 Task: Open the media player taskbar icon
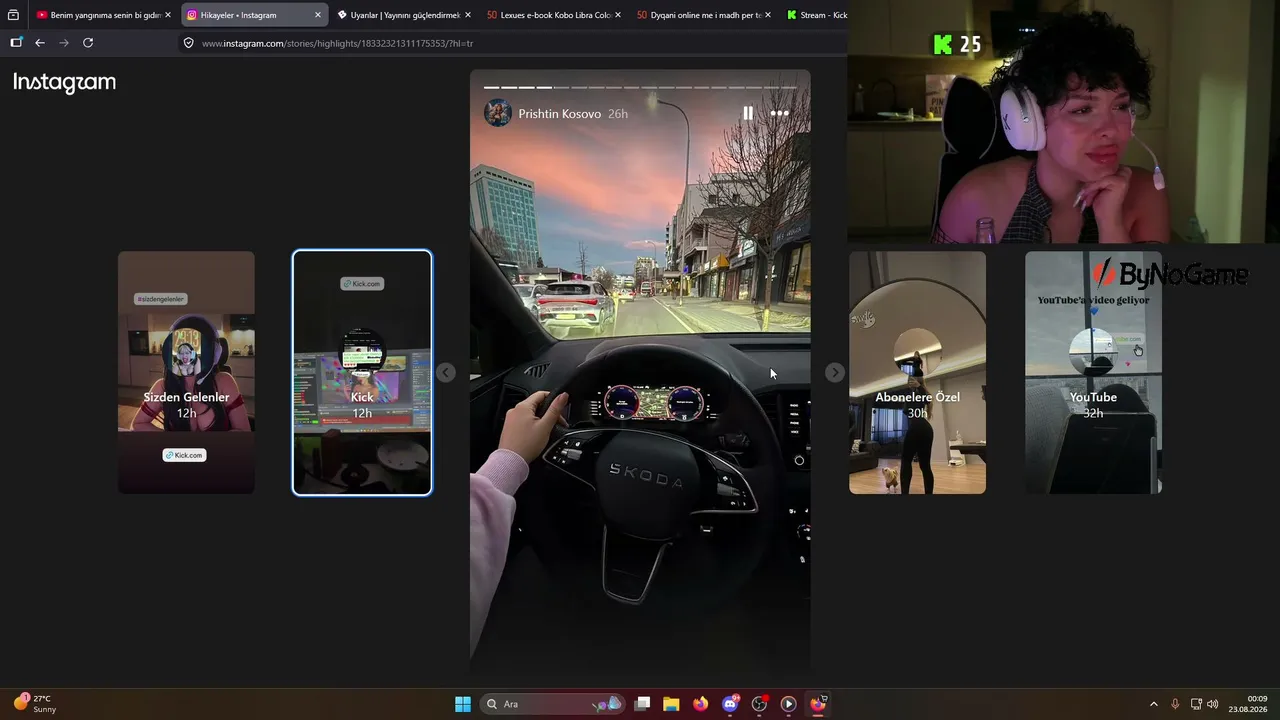[788, 704]
